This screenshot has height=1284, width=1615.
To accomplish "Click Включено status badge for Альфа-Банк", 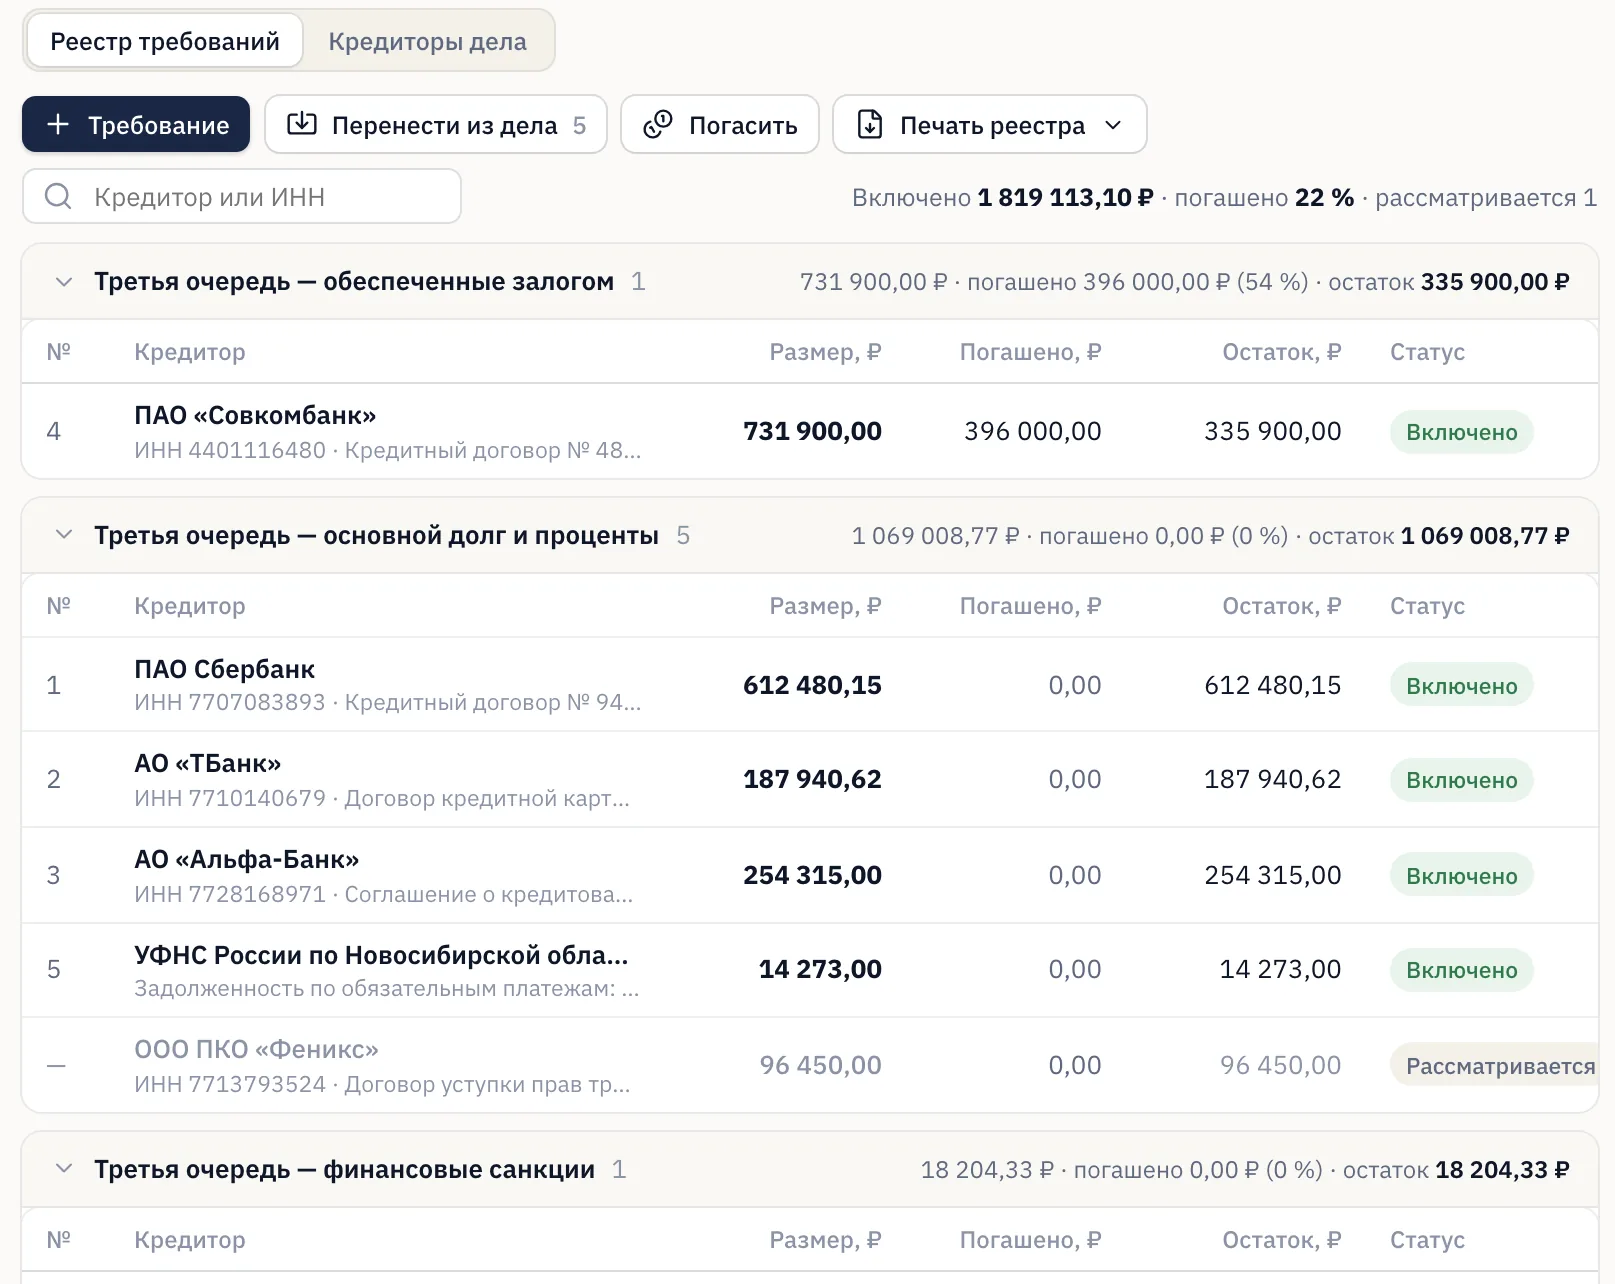I will coord(1461,876).
